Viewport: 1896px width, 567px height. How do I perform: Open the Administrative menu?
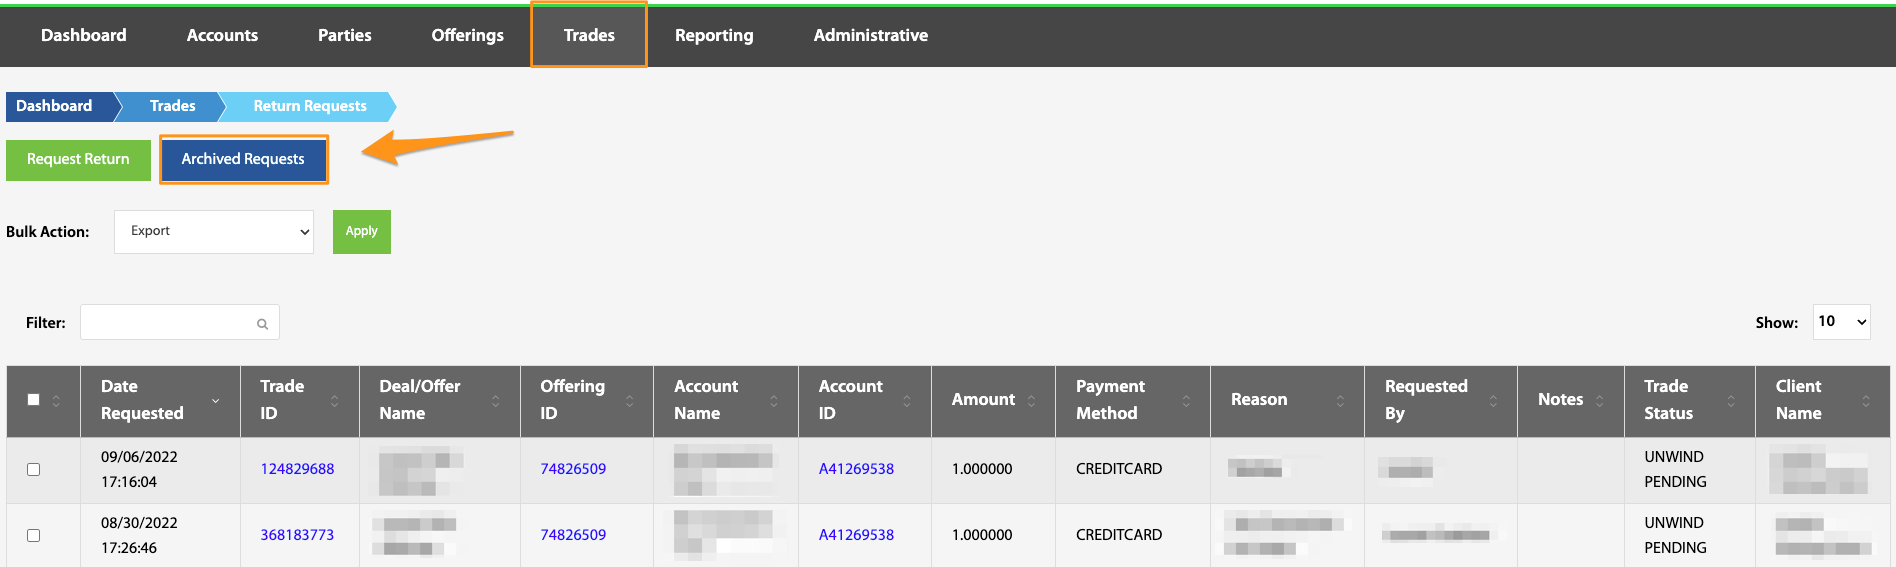pos(871,35)
